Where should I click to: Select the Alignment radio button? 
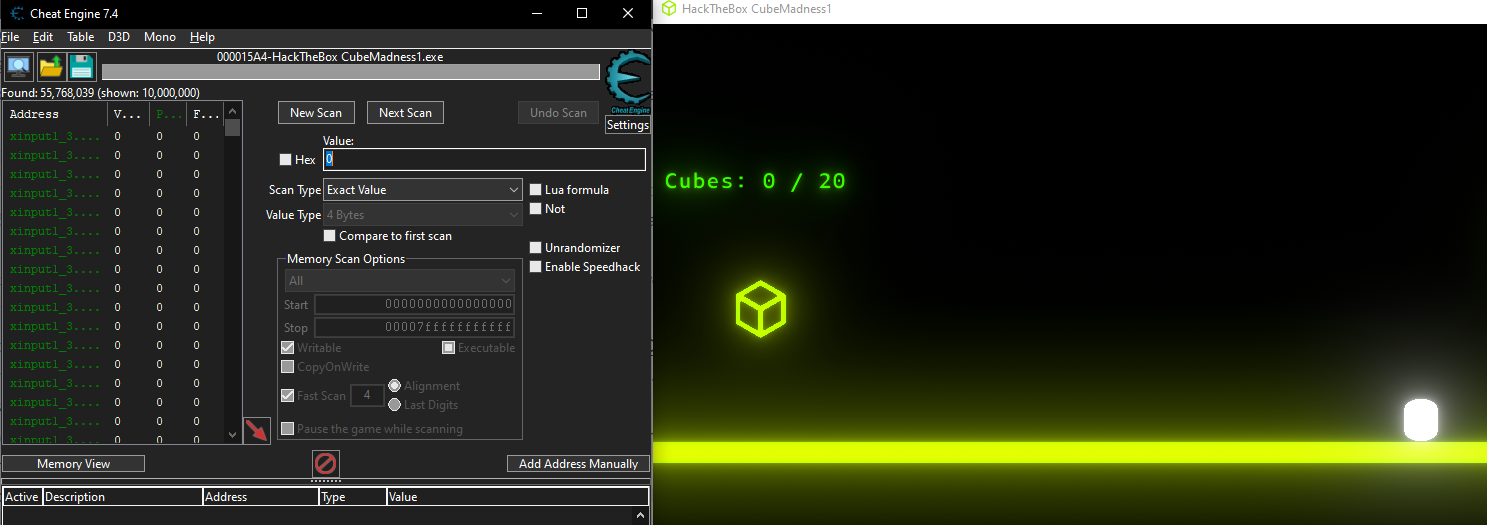point(394,386)
